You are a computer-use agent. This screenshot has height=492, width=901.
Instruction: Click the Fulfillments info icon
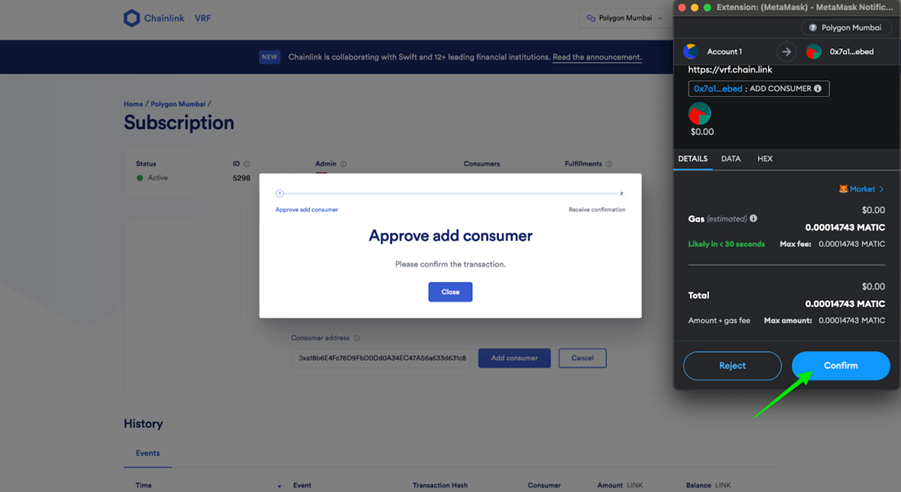[x=609, y=164]
